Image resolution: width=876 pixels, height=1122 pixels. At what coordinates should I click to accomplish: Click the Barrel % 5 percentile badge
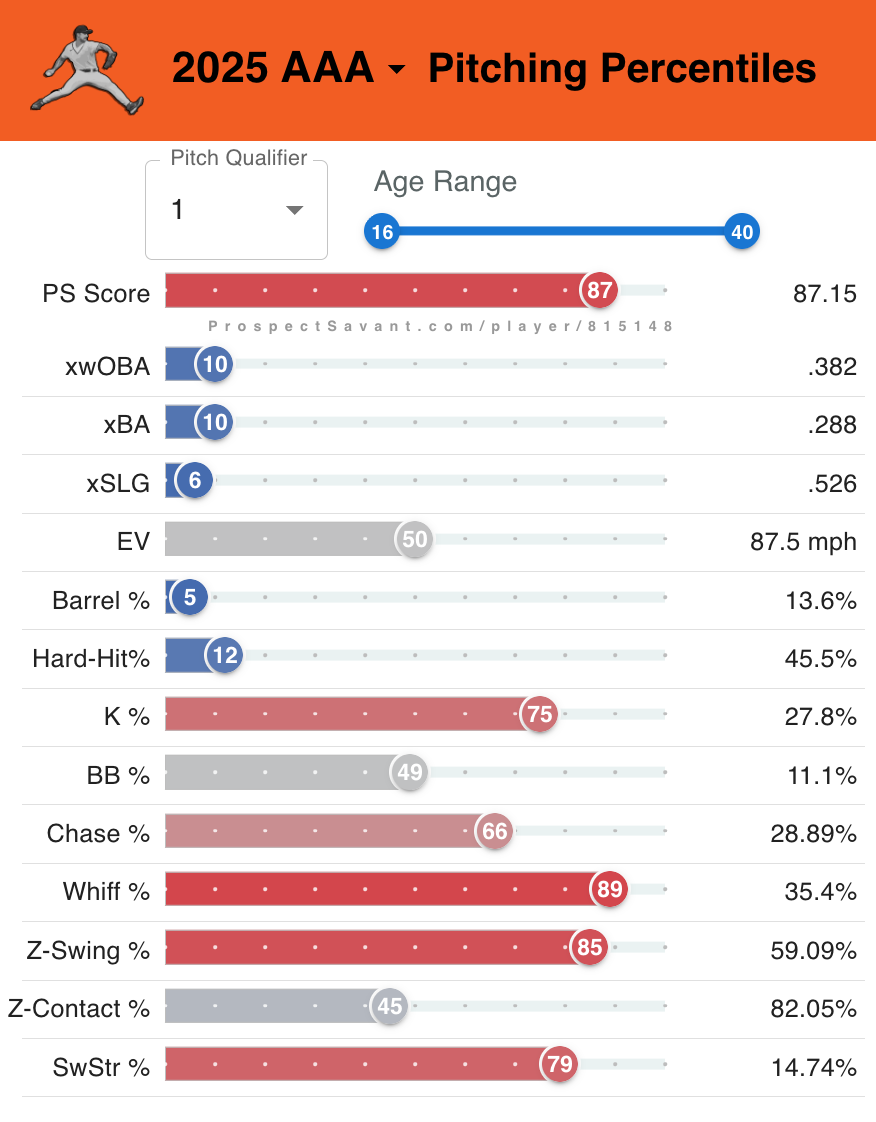coord(189,598)
